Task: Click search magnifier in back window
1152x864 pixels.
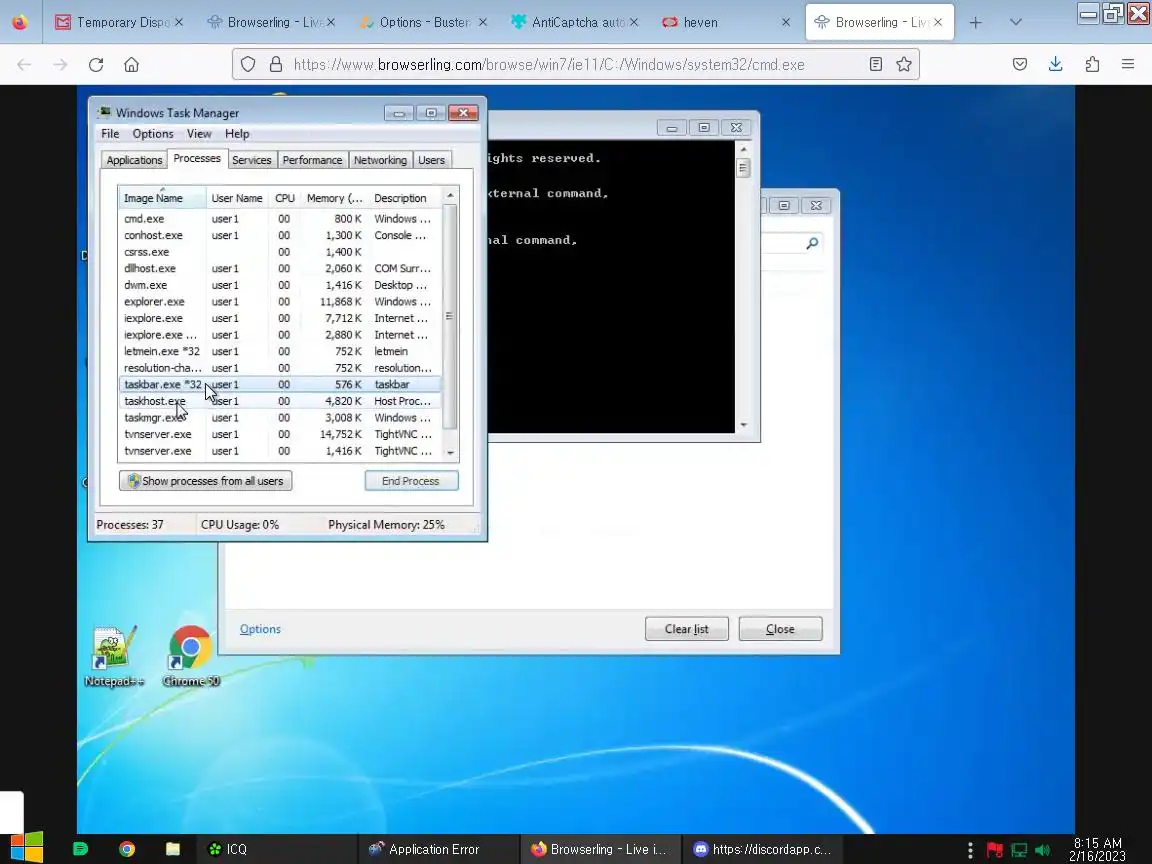Action: (x=812, y=243)
